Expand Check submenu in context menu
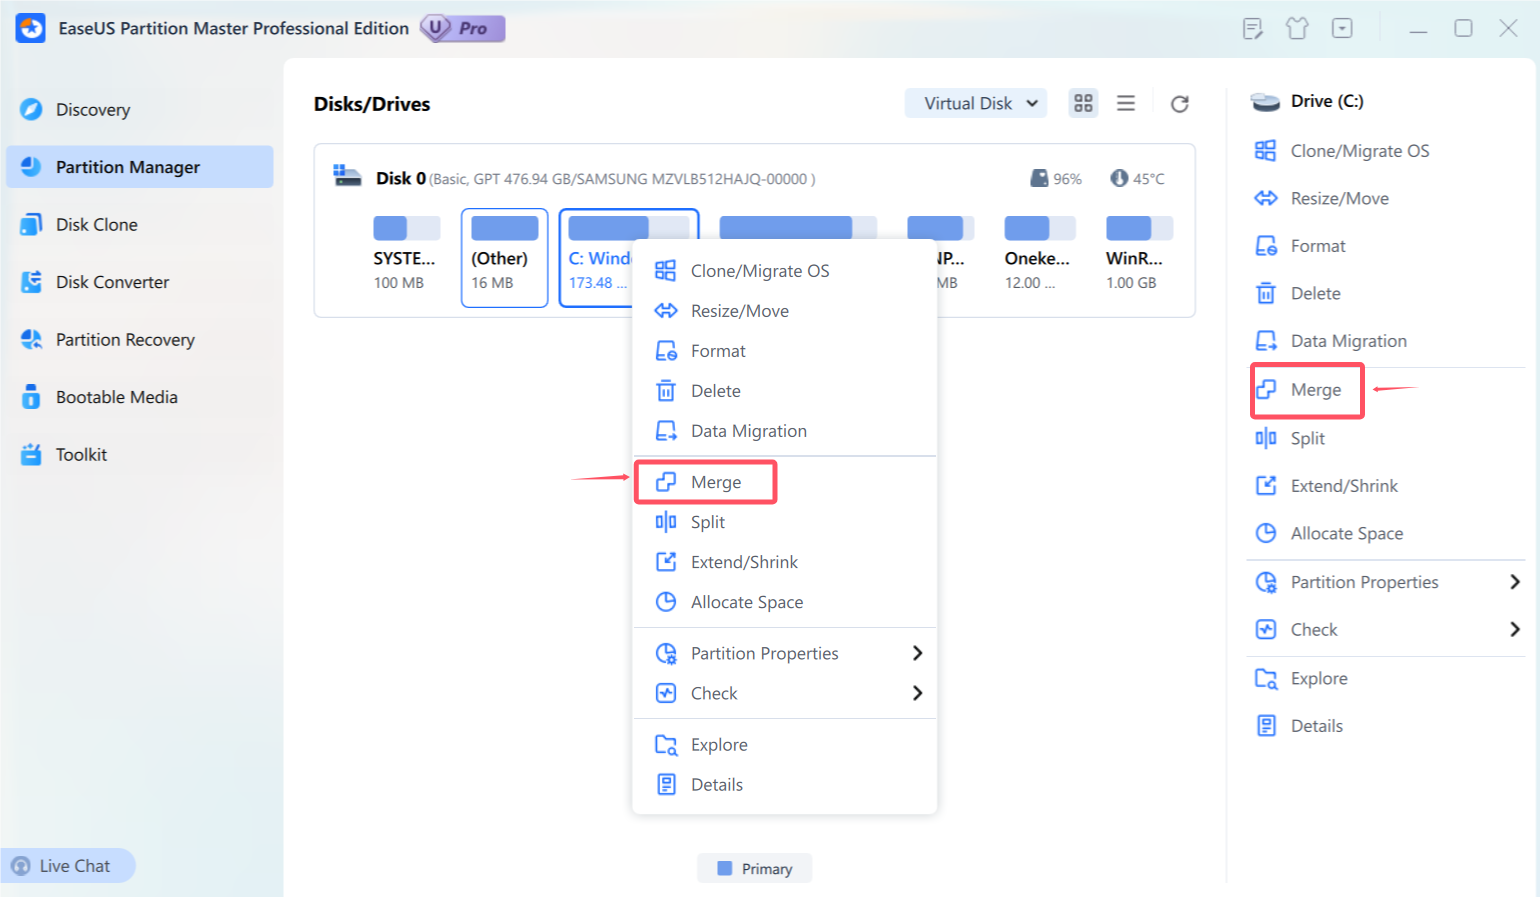This screenshot has height=897, width=1540. click(x=785, y=693)
